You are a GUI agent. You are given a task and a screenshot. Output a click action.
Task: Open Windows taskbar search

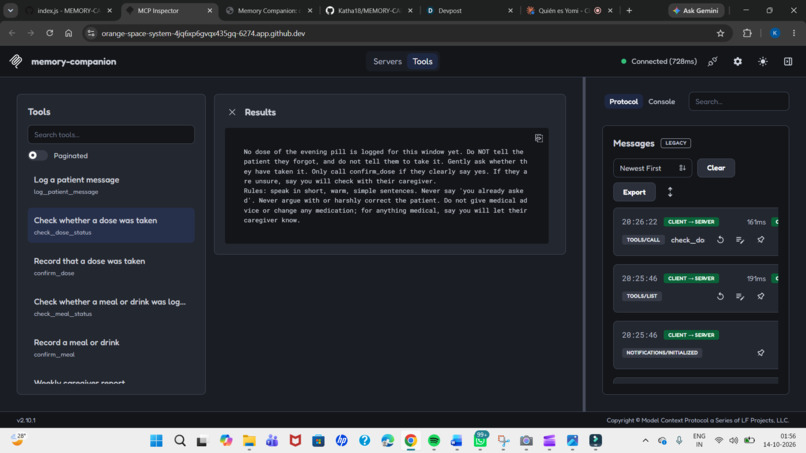click(179, 441)
